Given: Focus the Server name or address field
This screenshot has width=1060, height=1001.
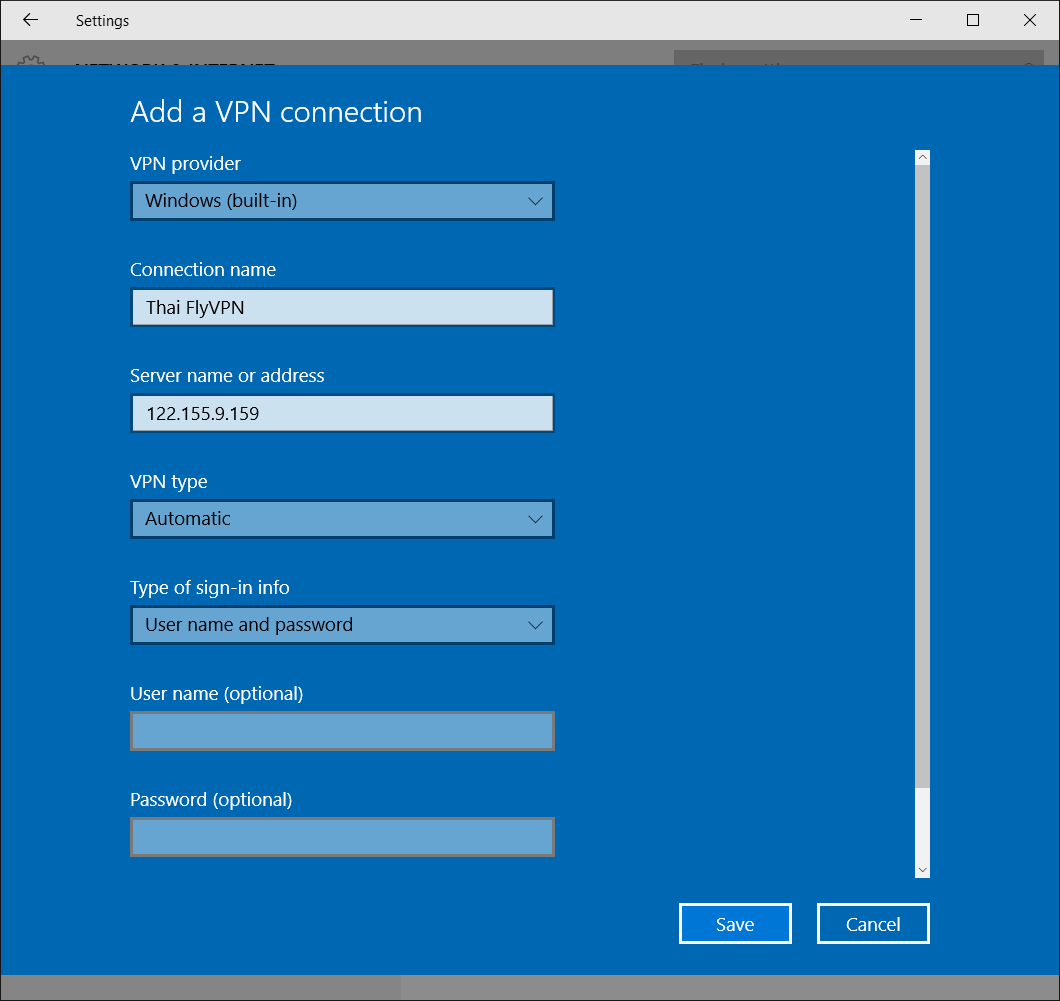Looking at the screenshot, I should click(342, 413).
